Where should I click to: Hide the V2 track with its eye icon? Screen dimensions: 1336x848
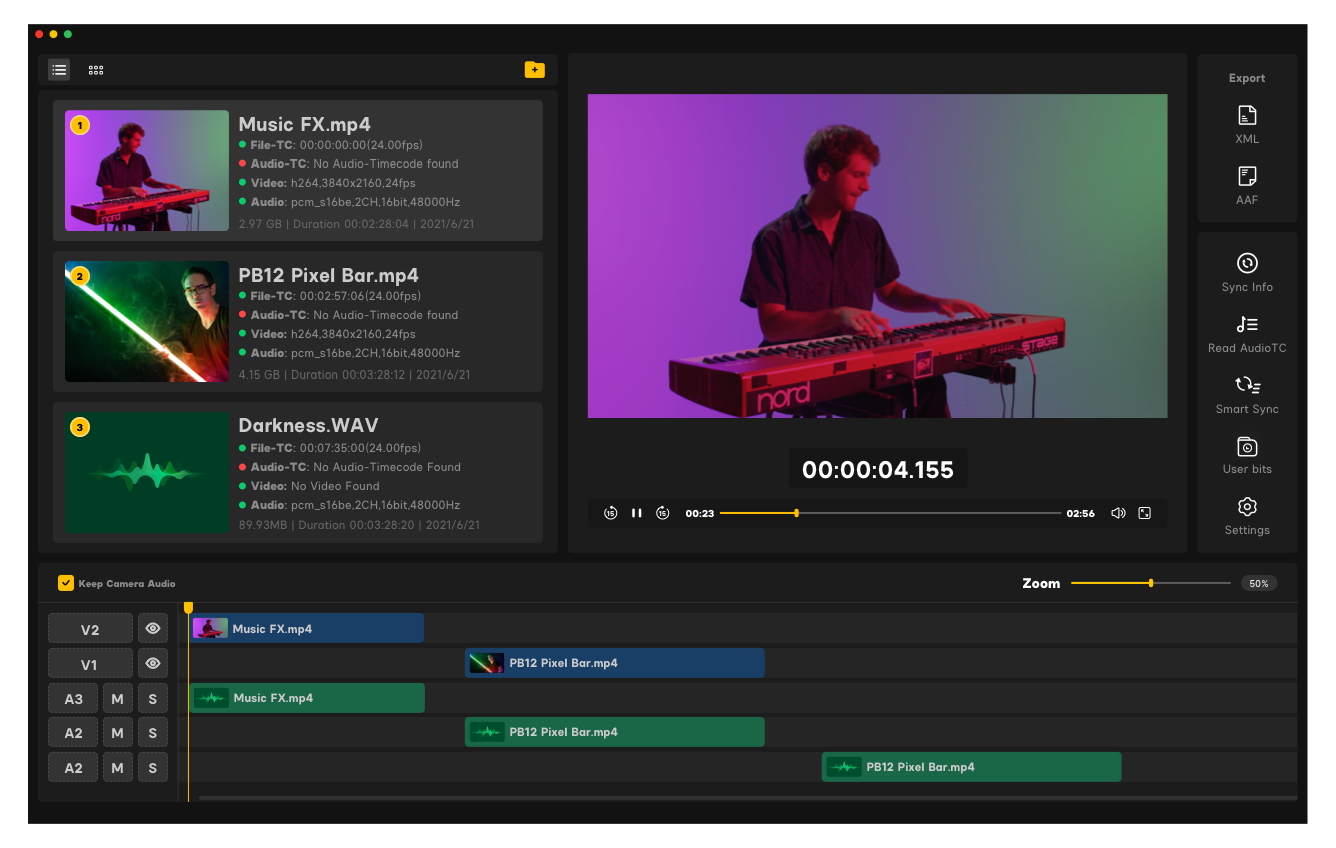click(x=153, y=629)
